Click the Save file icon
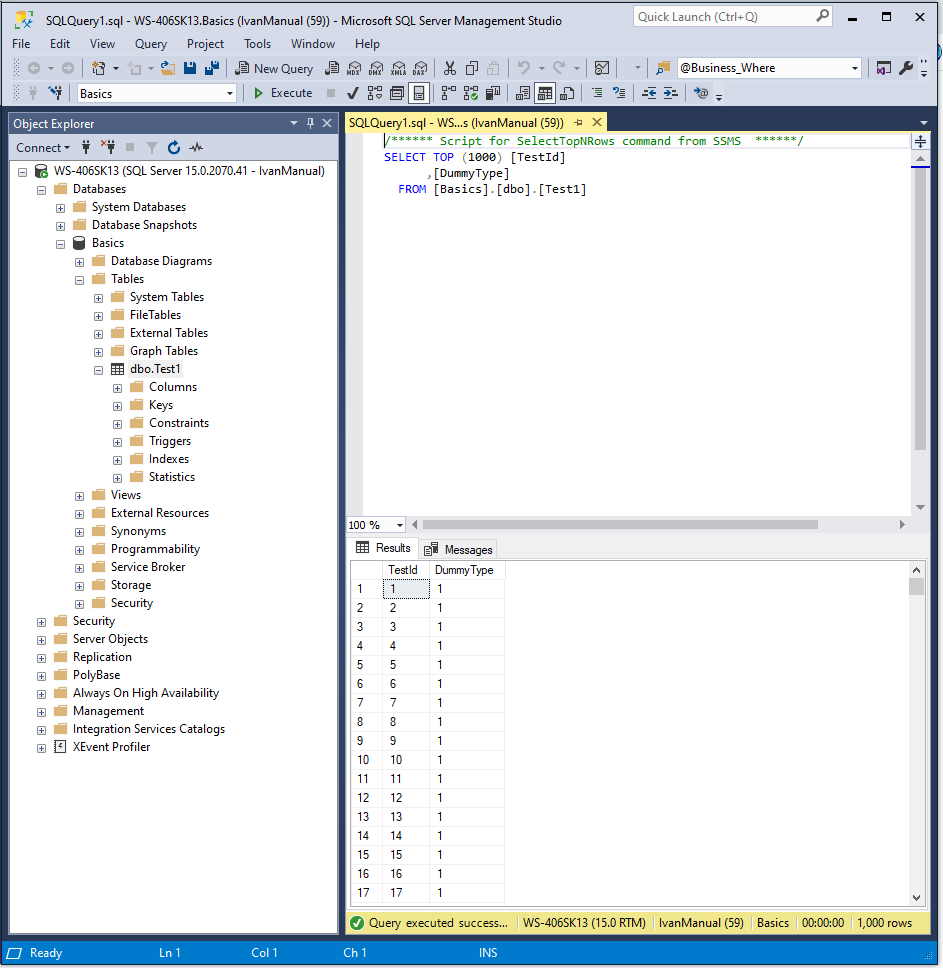This screenshot has height=968, width=943. click(190, 69)
